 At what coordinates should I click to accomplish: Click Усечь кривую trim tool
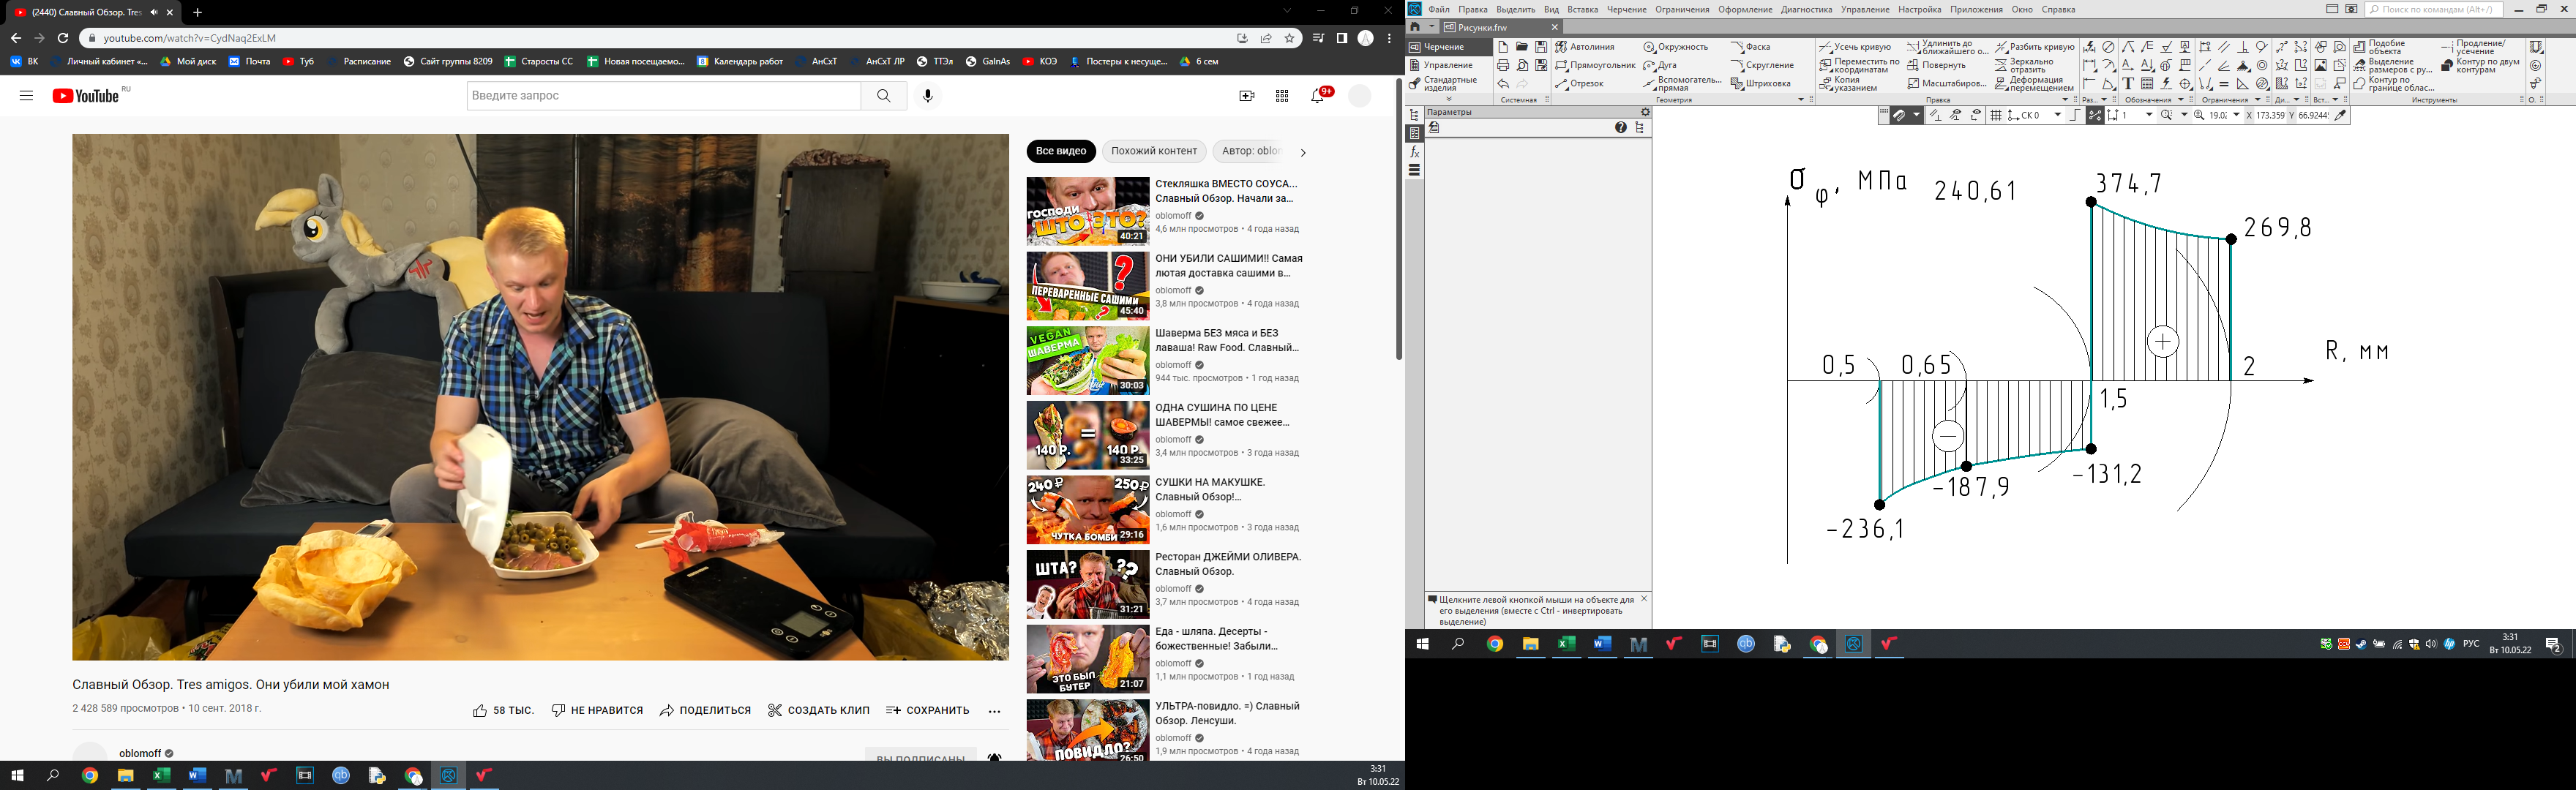1855,47
